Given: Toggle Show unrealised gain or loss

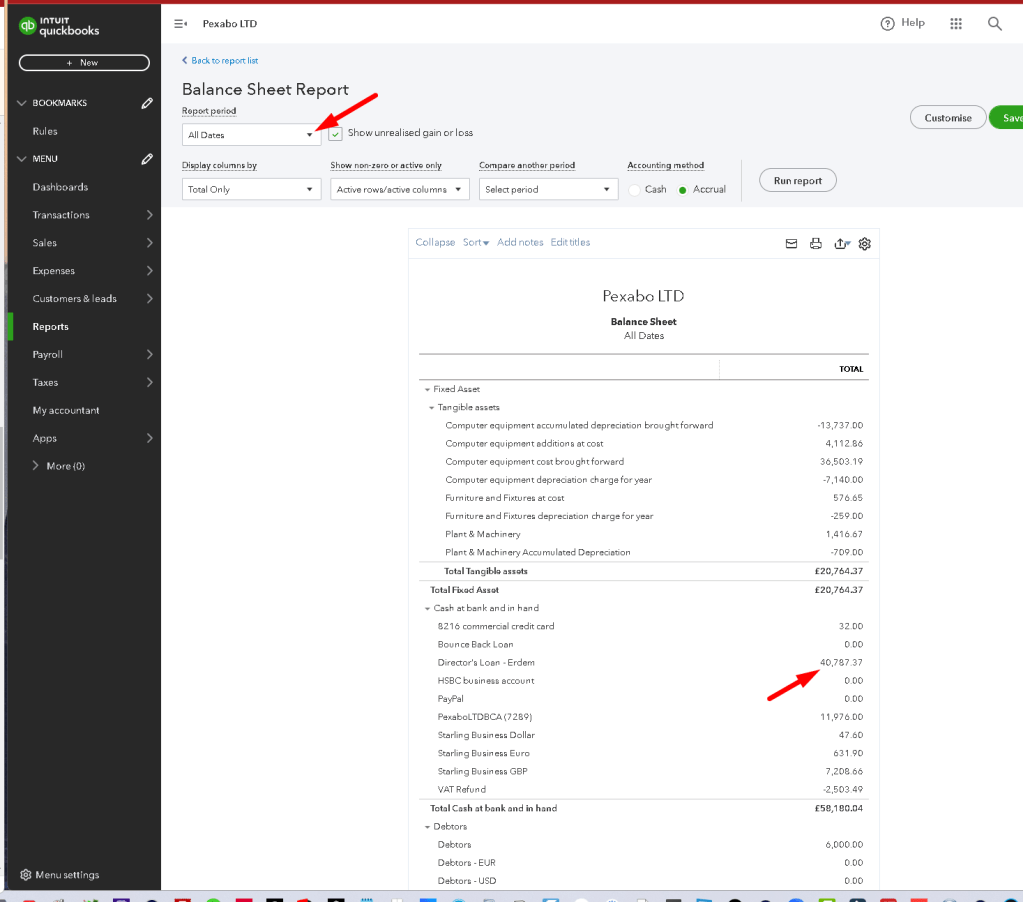Looking at the screenshot, I should coord(335,134).
